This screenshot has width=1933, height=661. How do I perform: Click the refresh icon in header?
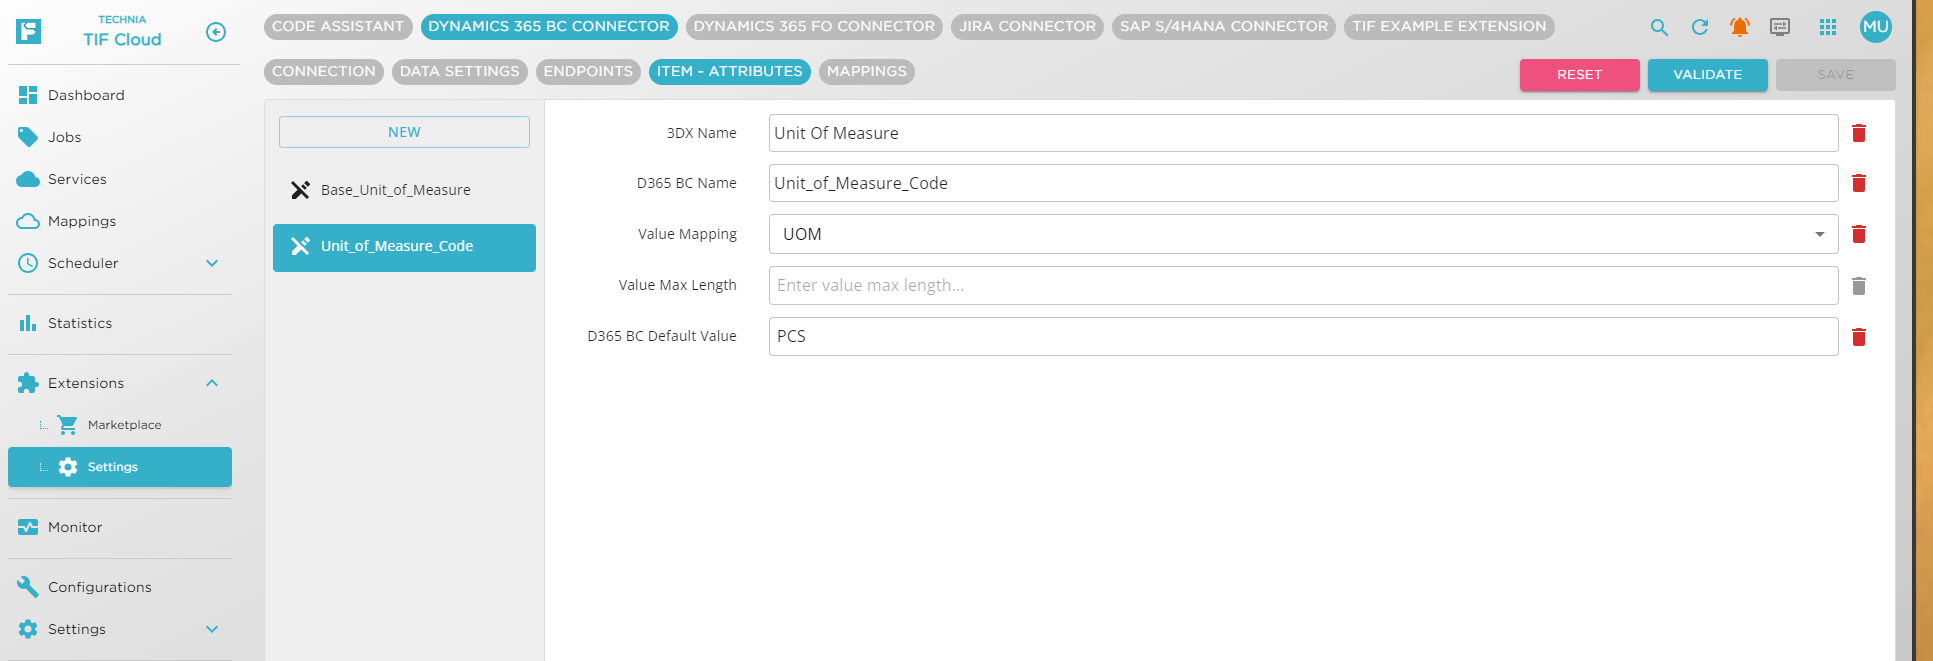pyautogui.click(x=1699, y=28)
